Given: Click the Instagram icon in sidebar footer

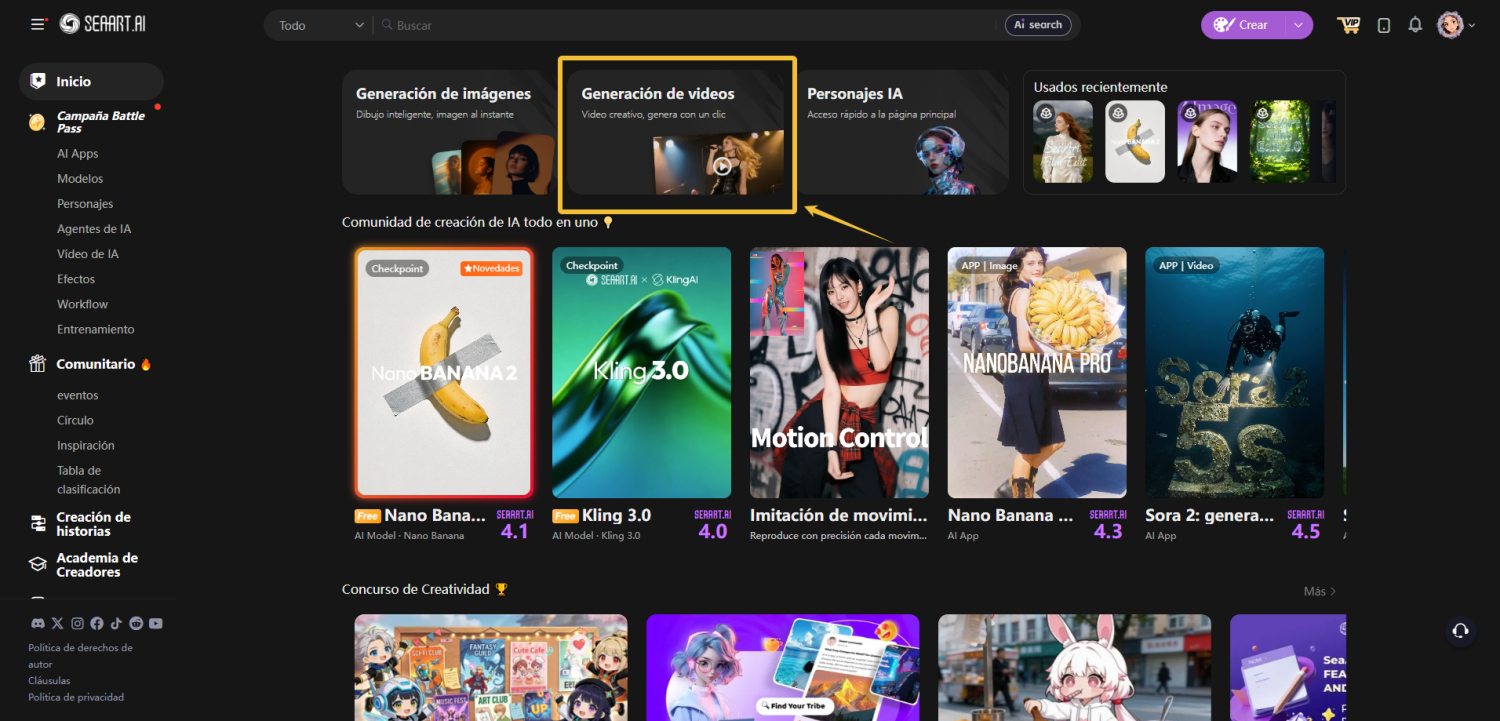Looking at the screenshot, I should [x=77, y=624].
